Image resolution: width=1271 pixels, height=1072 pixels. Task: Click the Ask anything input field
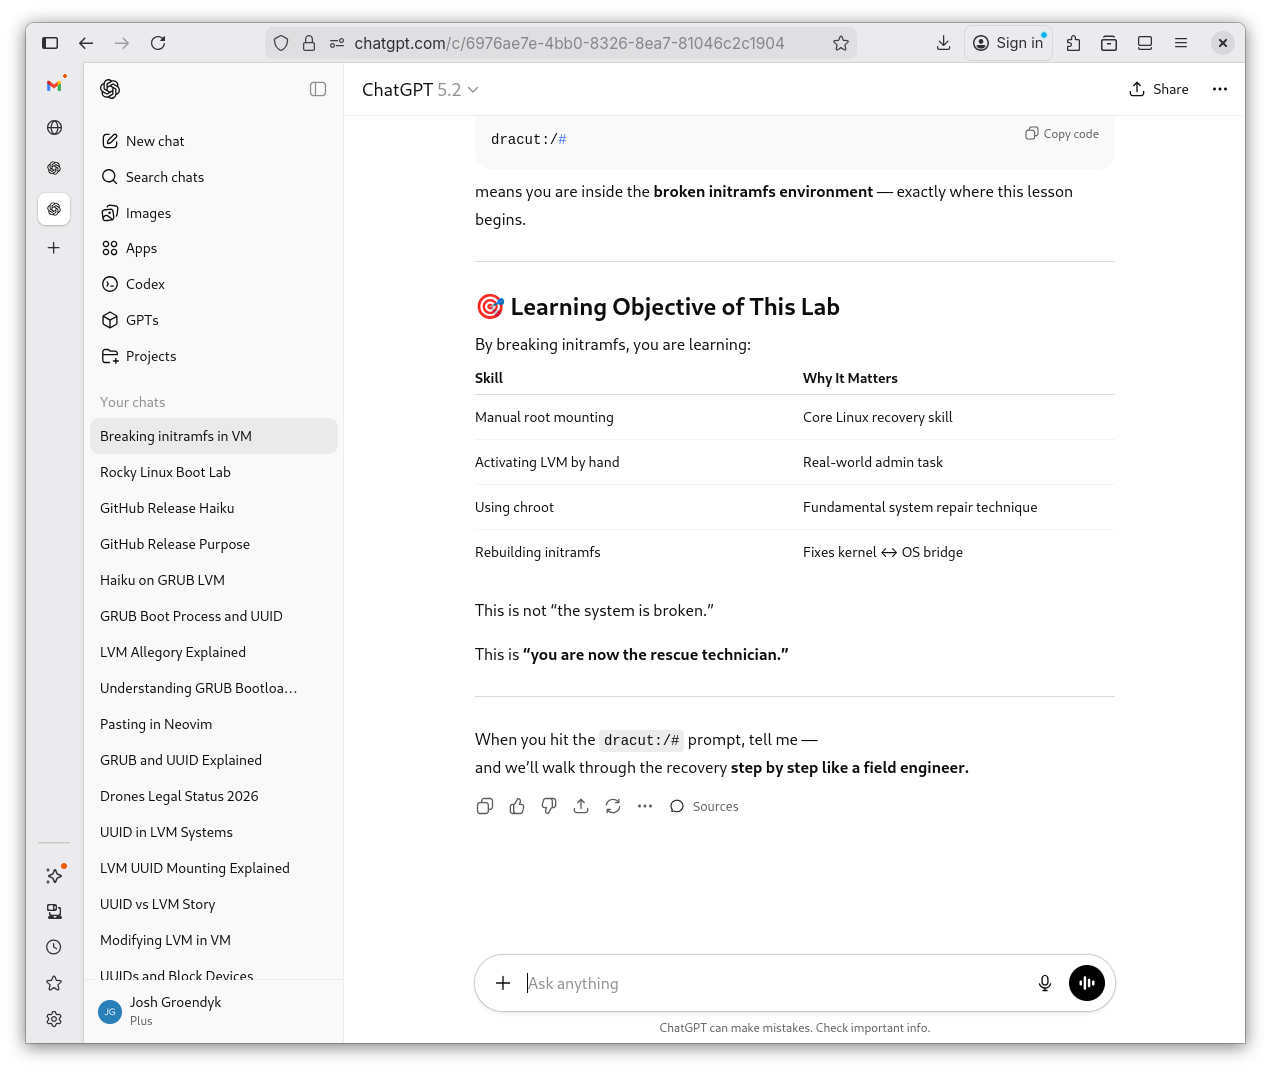click(x=770, y=983)
